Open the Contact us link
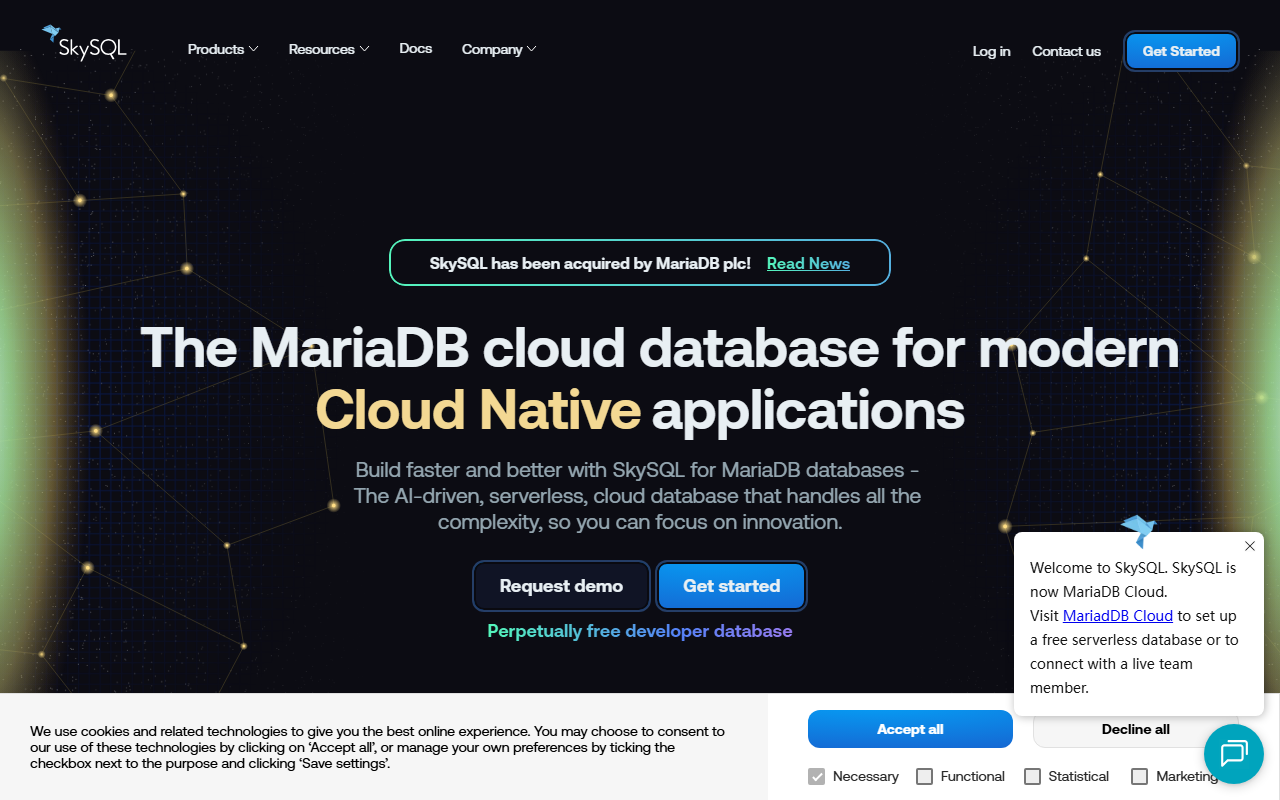1280x800 pixels. coord(1066,51)
